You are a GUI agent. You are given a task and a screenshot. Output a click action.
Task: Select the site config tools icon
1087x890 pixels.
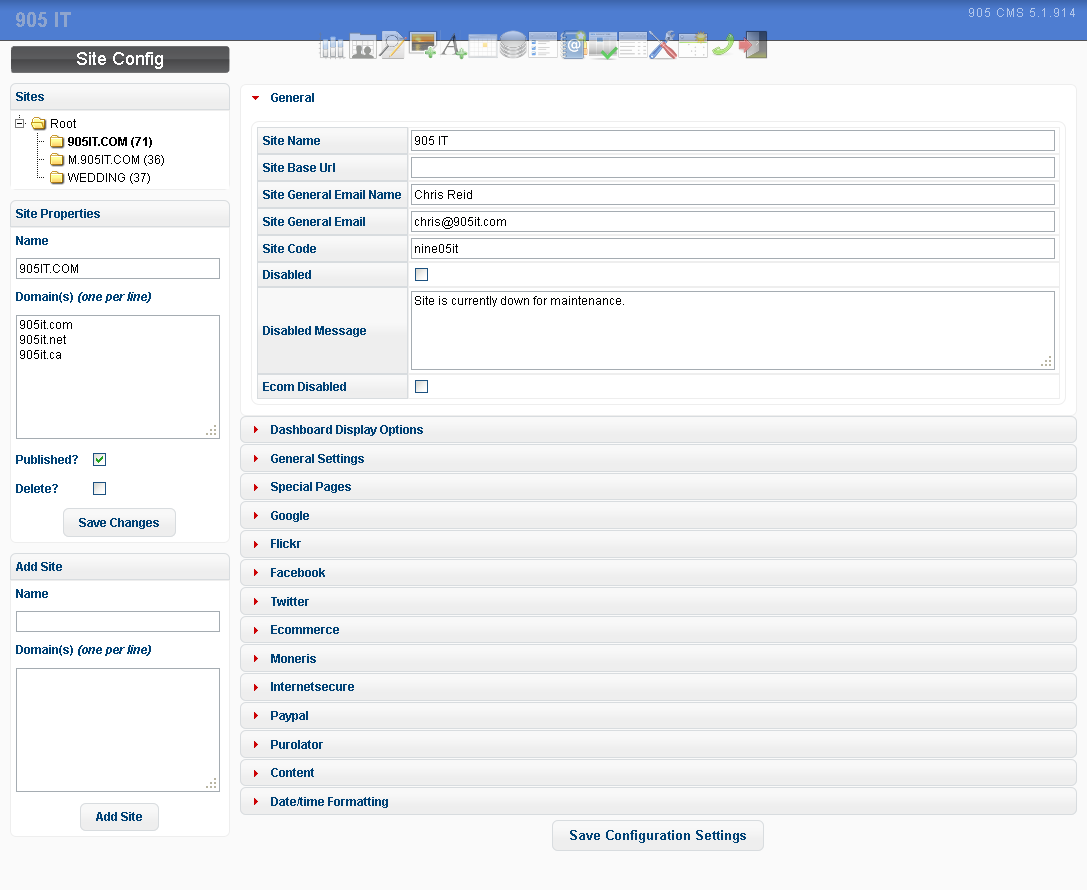point(662,45)
